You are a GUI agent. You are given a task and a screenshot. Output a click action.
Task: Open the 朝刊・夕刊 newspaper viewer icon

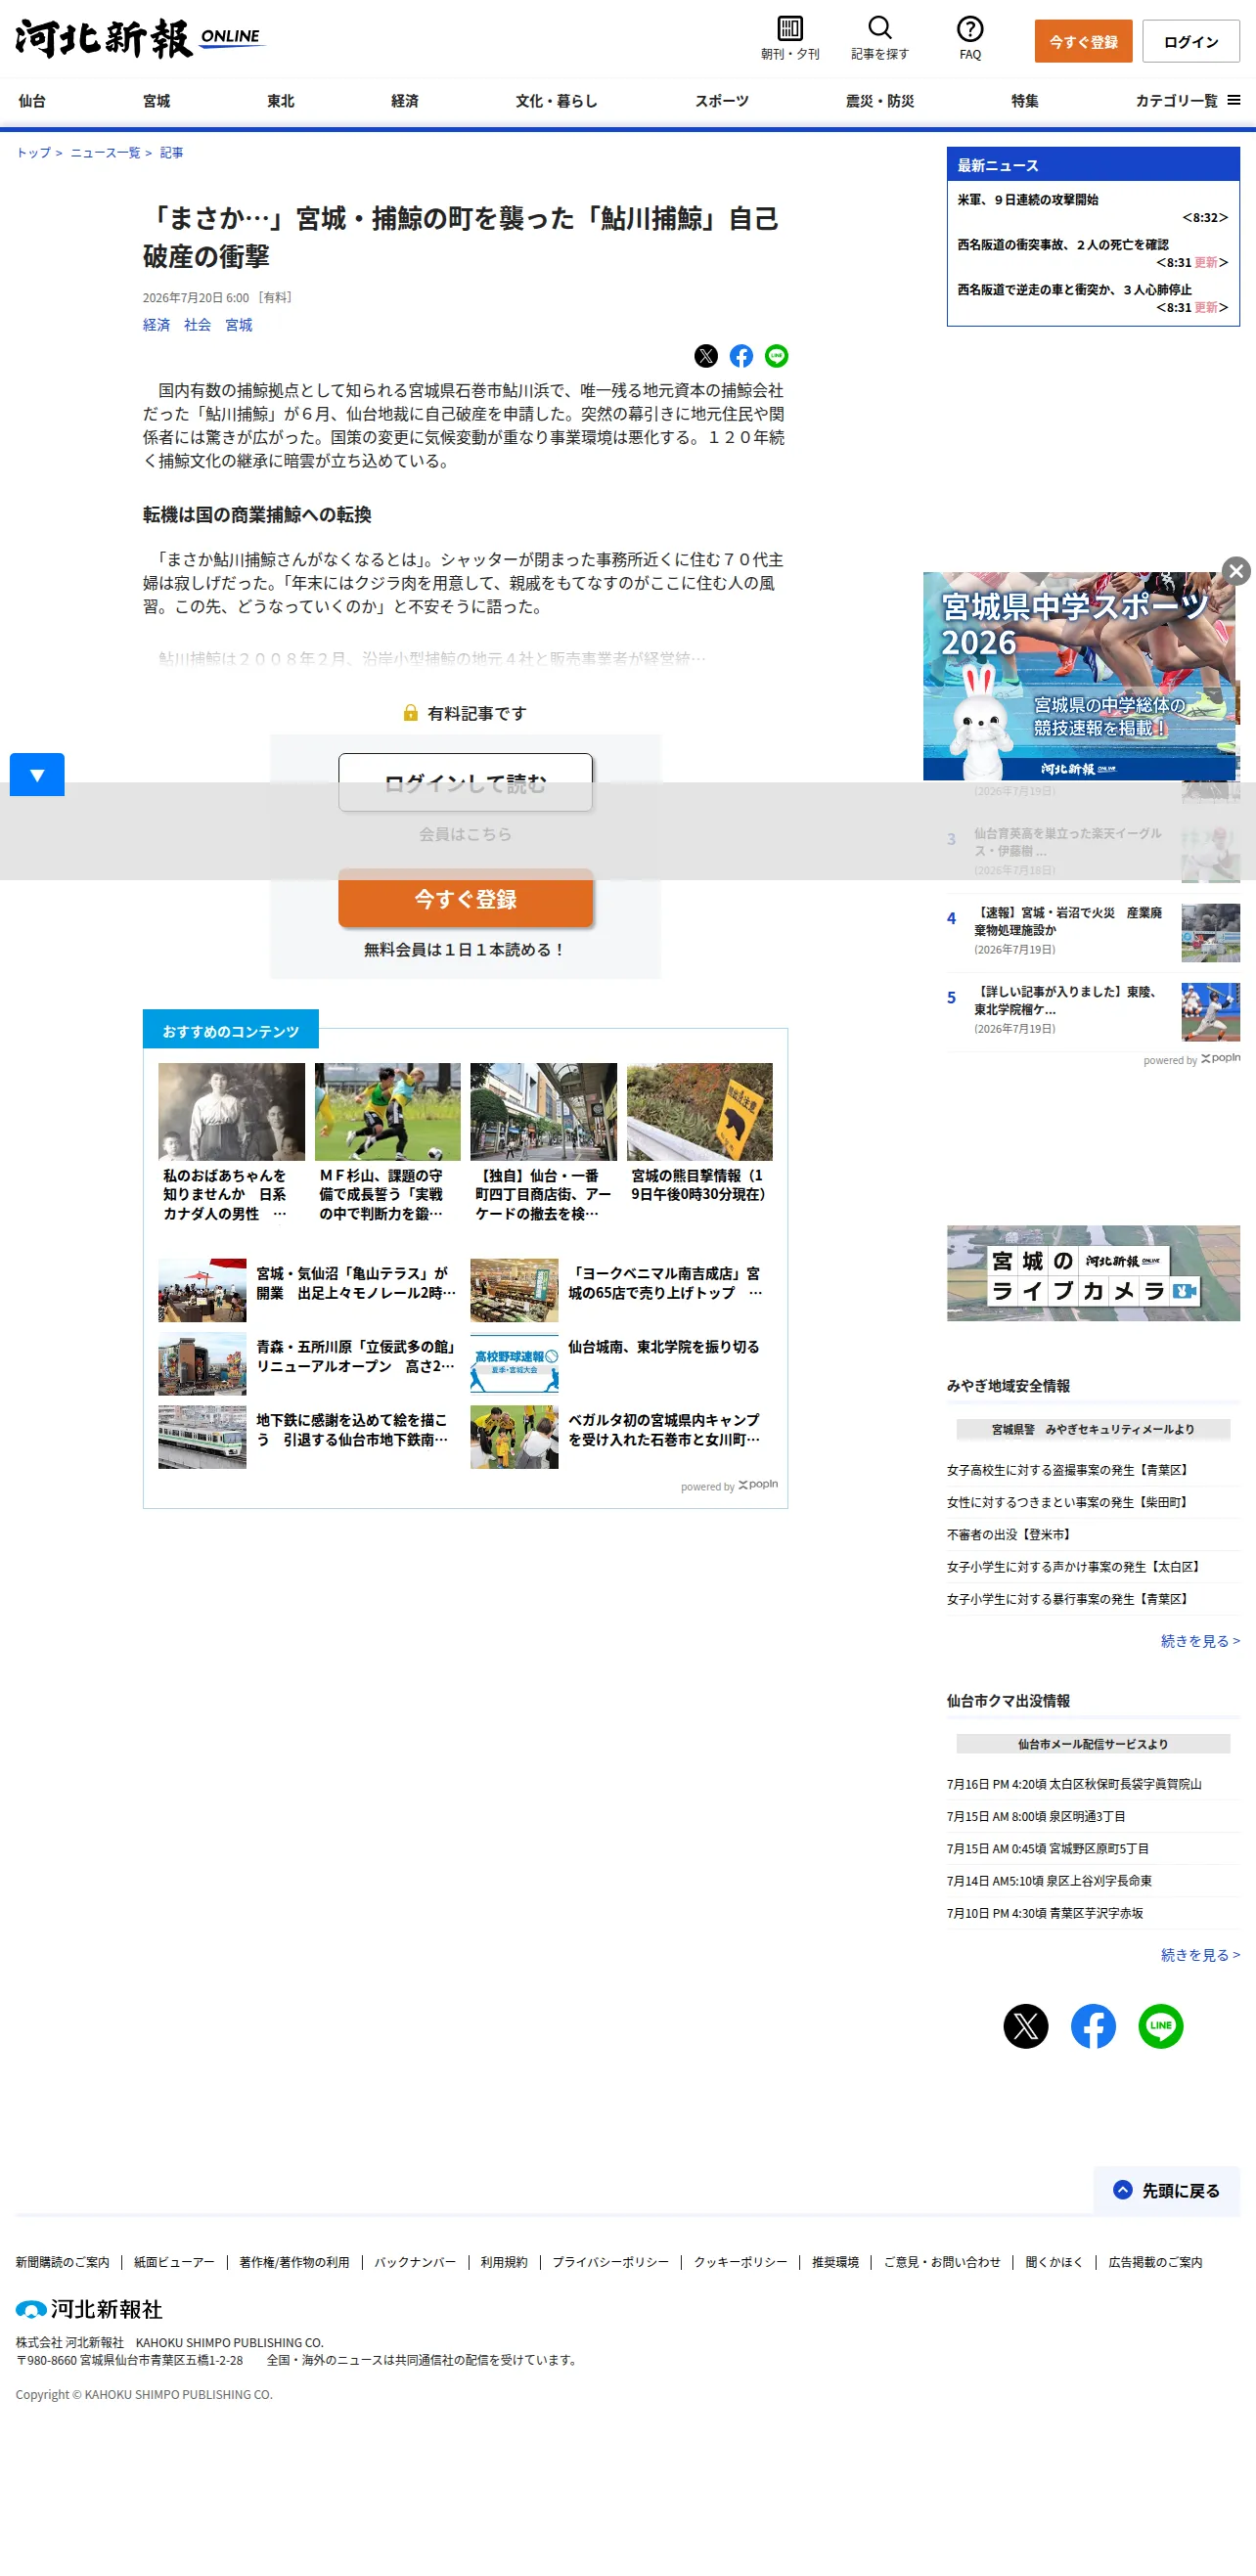point(790,38)
